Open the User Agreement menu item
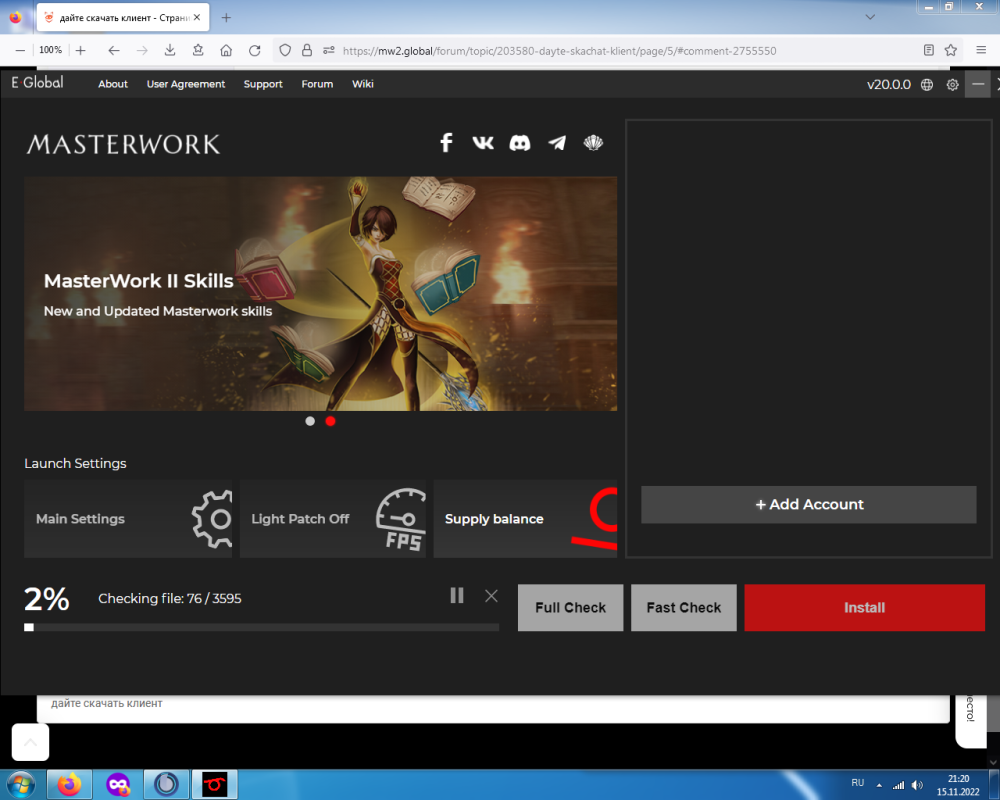This screenshot has width=1000, height=800. point(186,84)
